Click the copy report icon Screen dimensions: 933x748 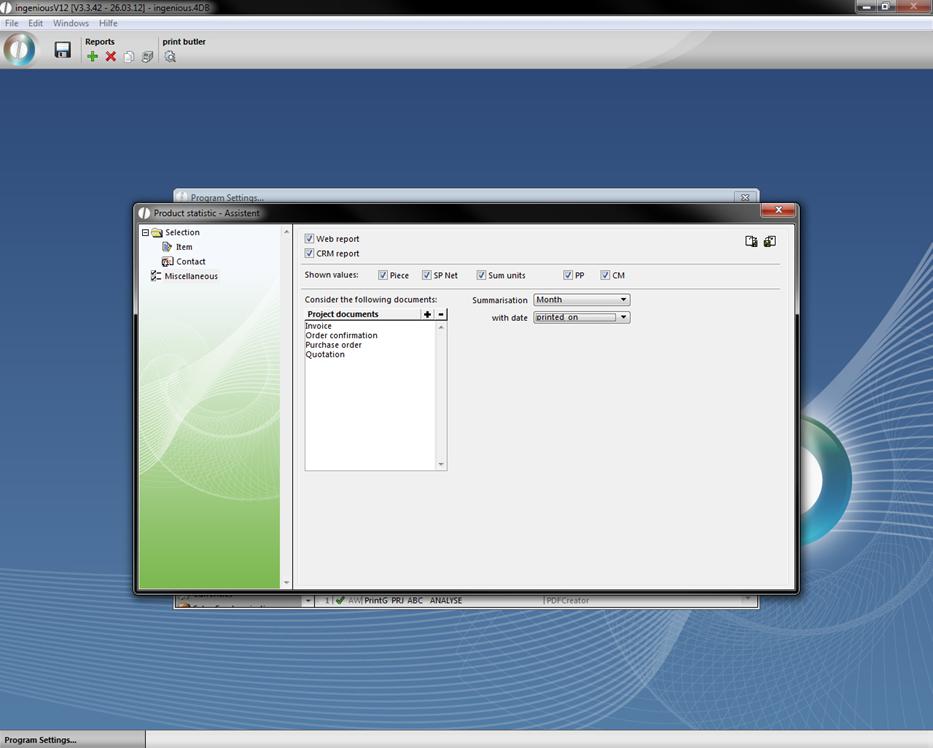129,57
